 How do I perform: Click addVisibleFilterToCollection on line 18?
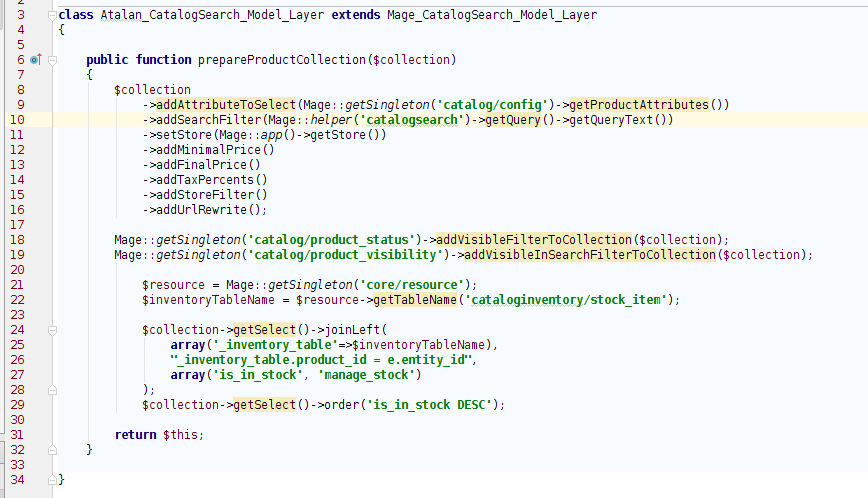click(534, 240)
